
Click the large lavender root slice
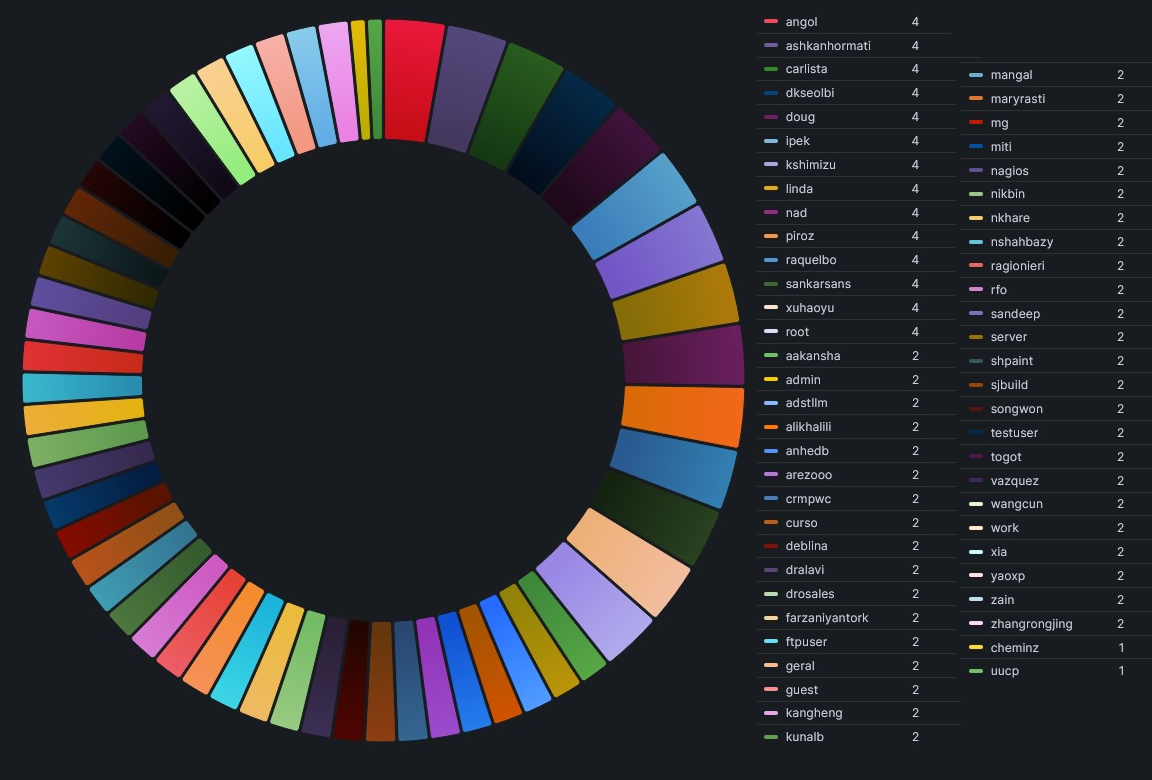pos(593,602)
